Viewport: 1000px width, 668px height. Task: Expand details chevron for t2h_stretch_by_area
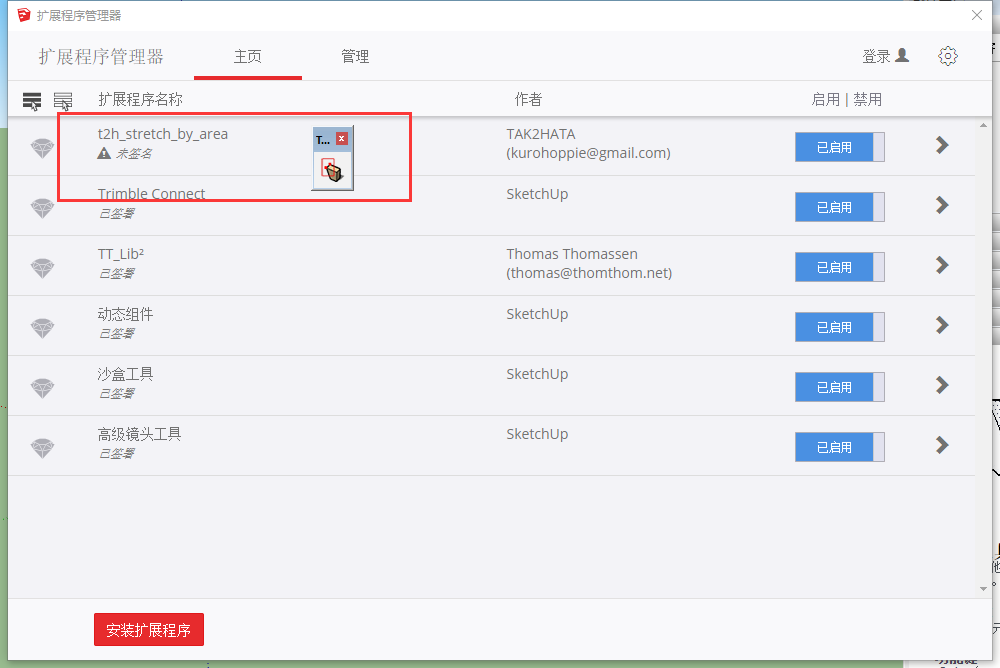tap(942, 145)
